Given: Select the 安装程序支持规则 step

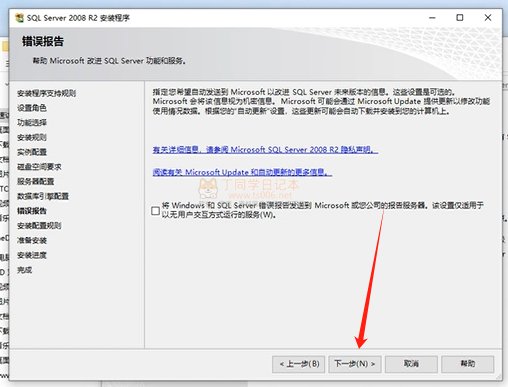Looking at the screenshot, I should point(46,93).
